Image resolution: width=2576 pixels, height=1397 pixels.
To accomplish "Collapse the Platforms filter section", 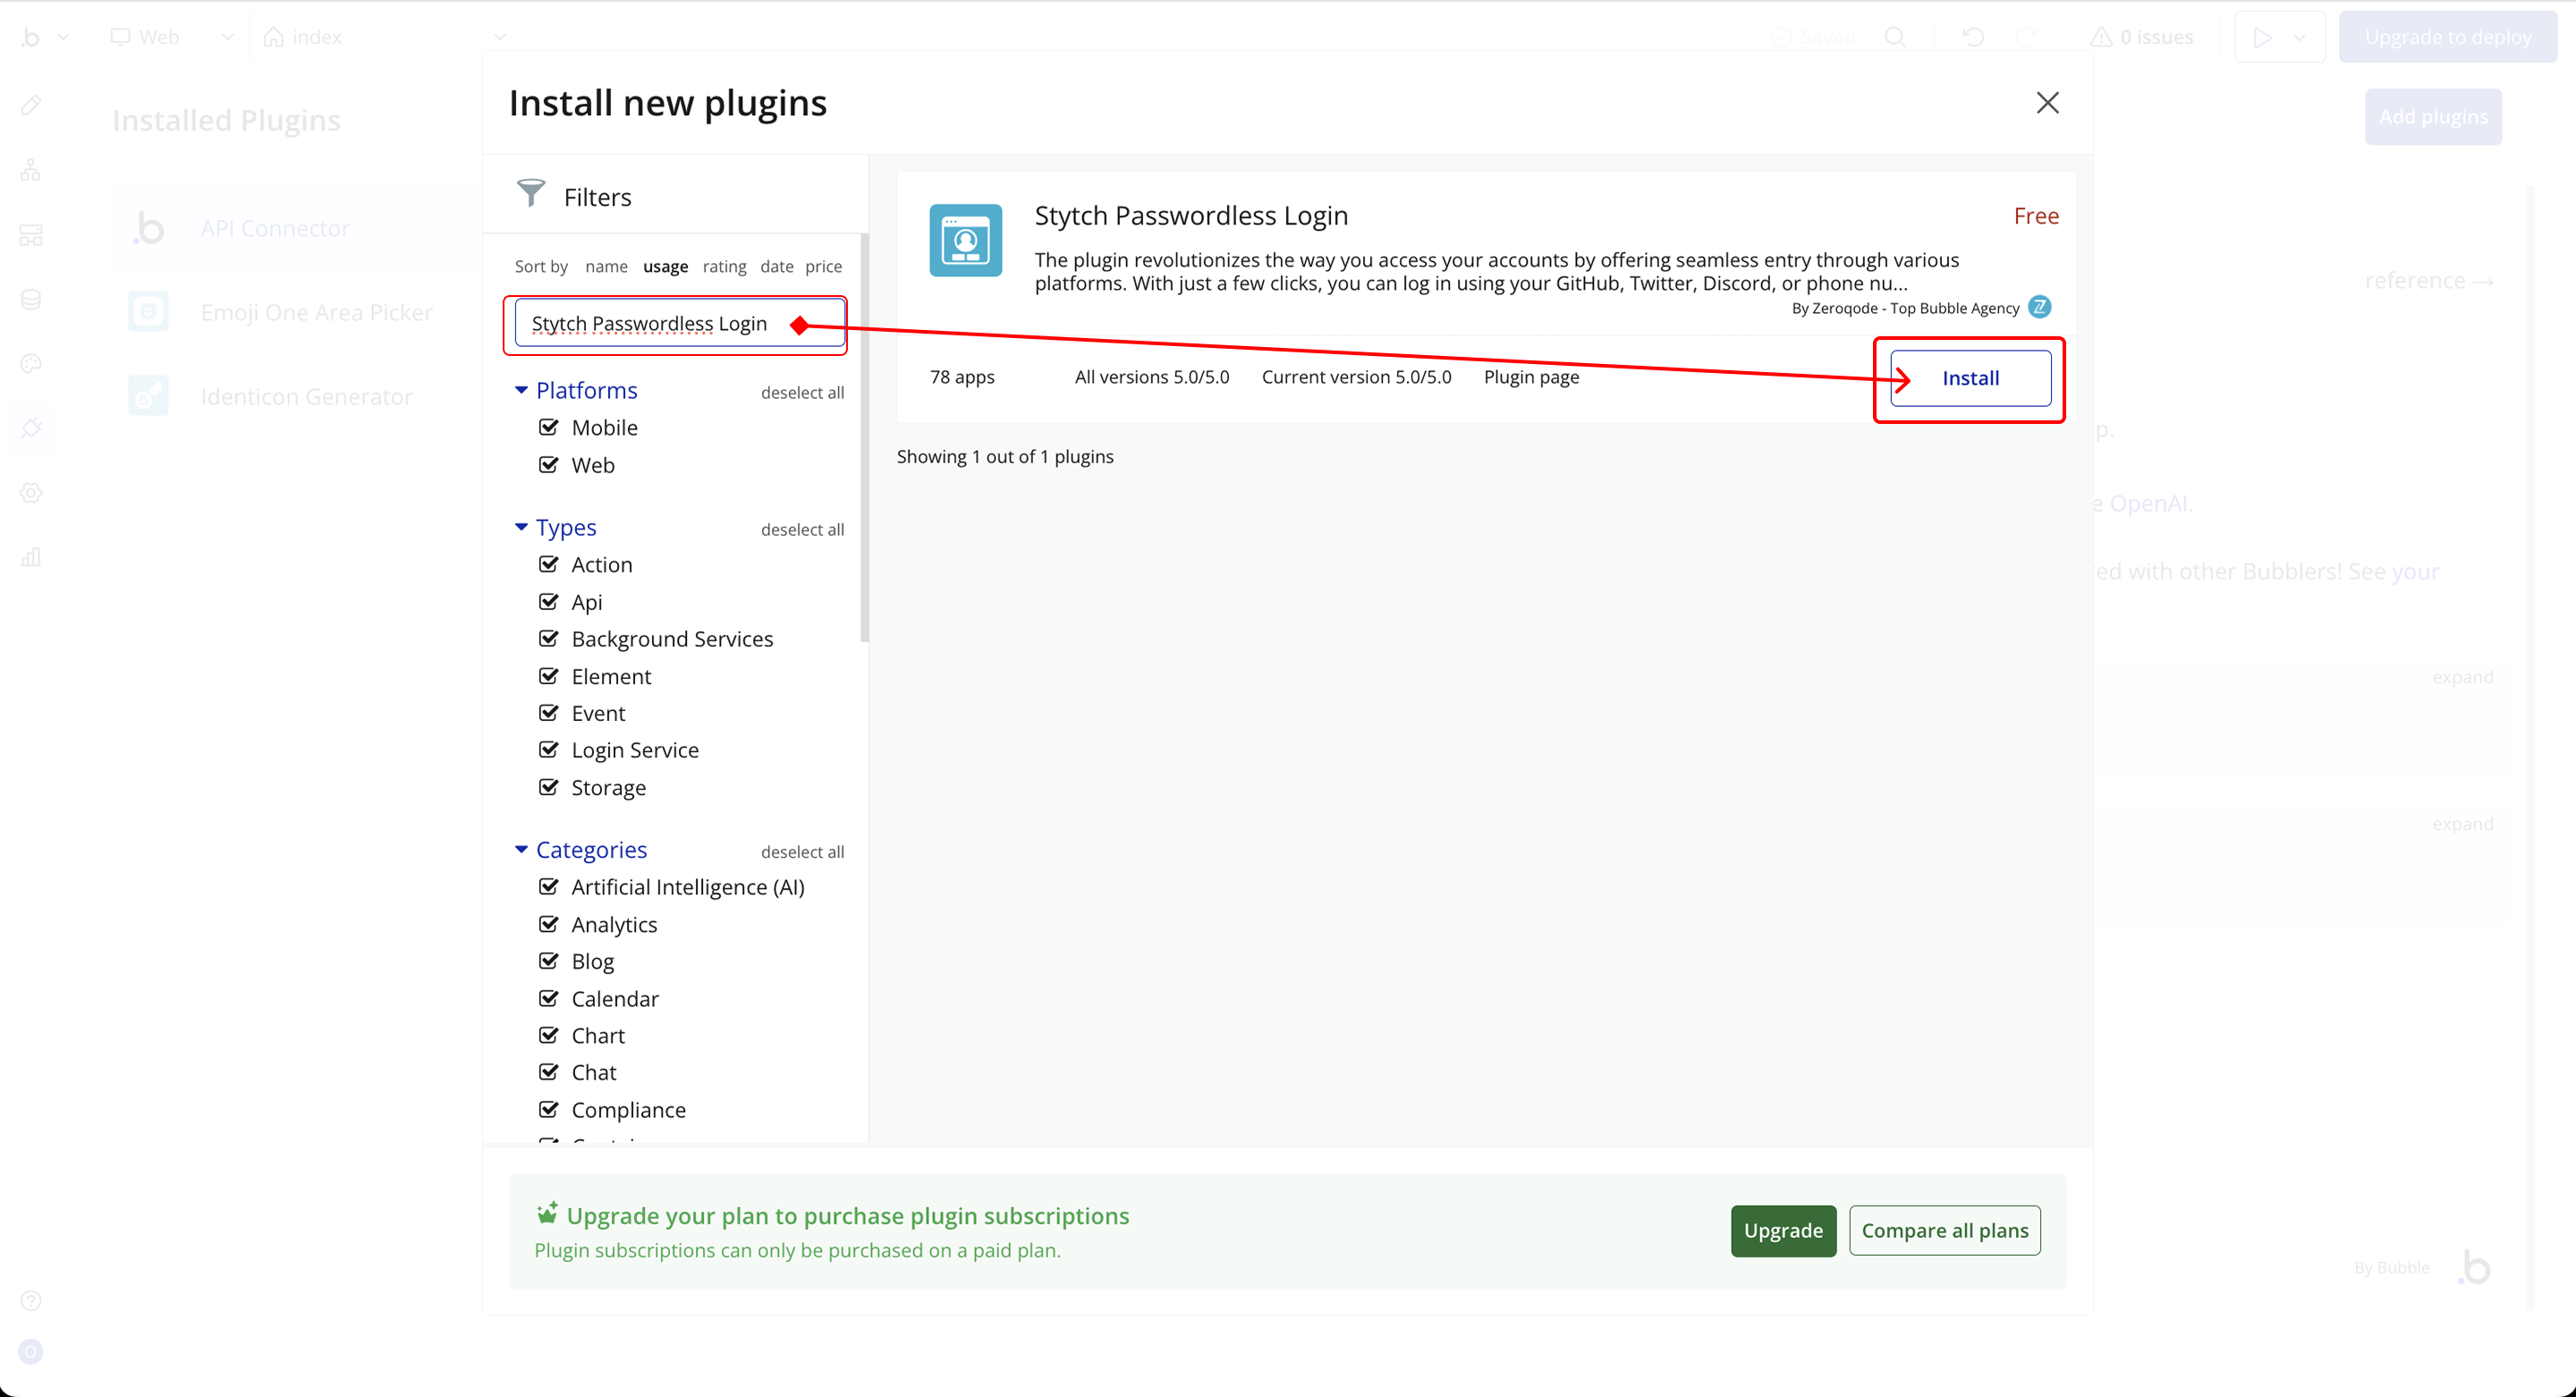I will pos(521,390).
